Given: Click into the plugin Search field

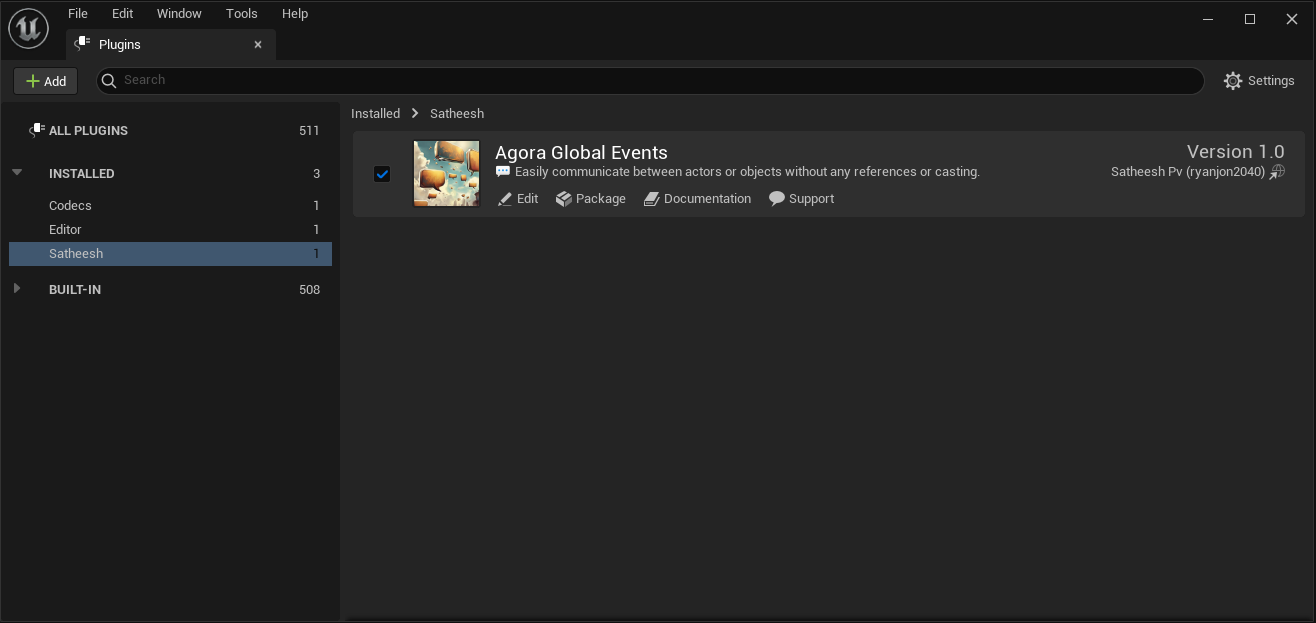Looking at the screenshot, I should coord(650,81).
